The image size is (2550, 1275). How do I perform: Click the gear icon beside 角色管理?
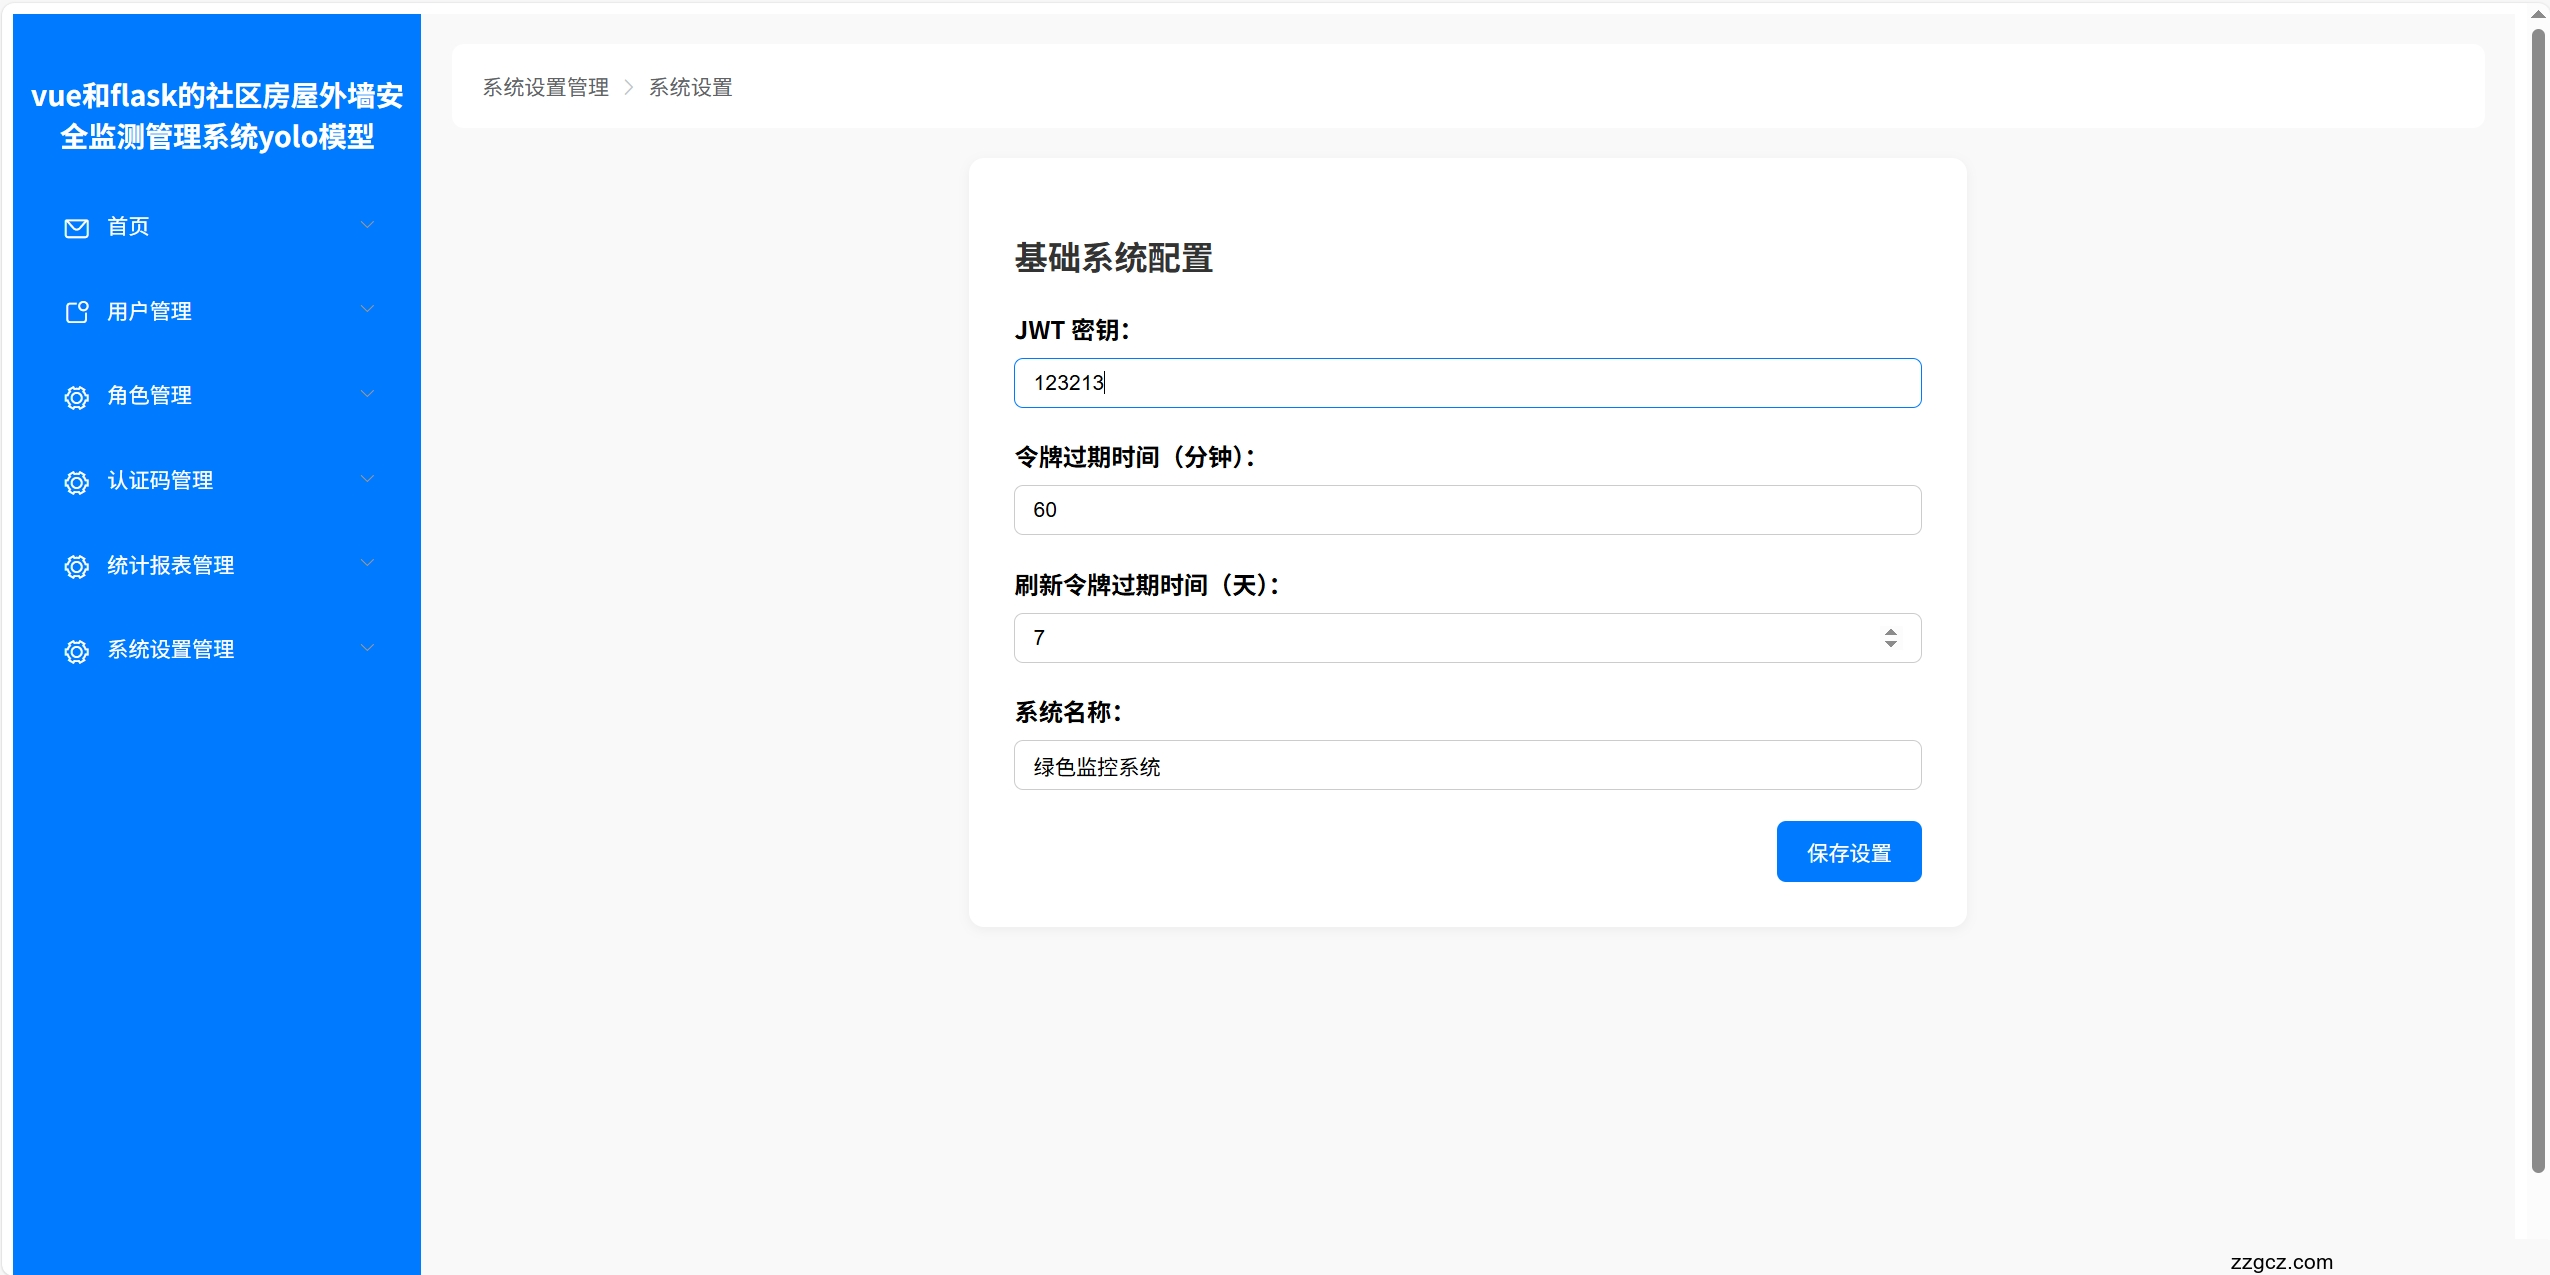click(x=76, y=397)
